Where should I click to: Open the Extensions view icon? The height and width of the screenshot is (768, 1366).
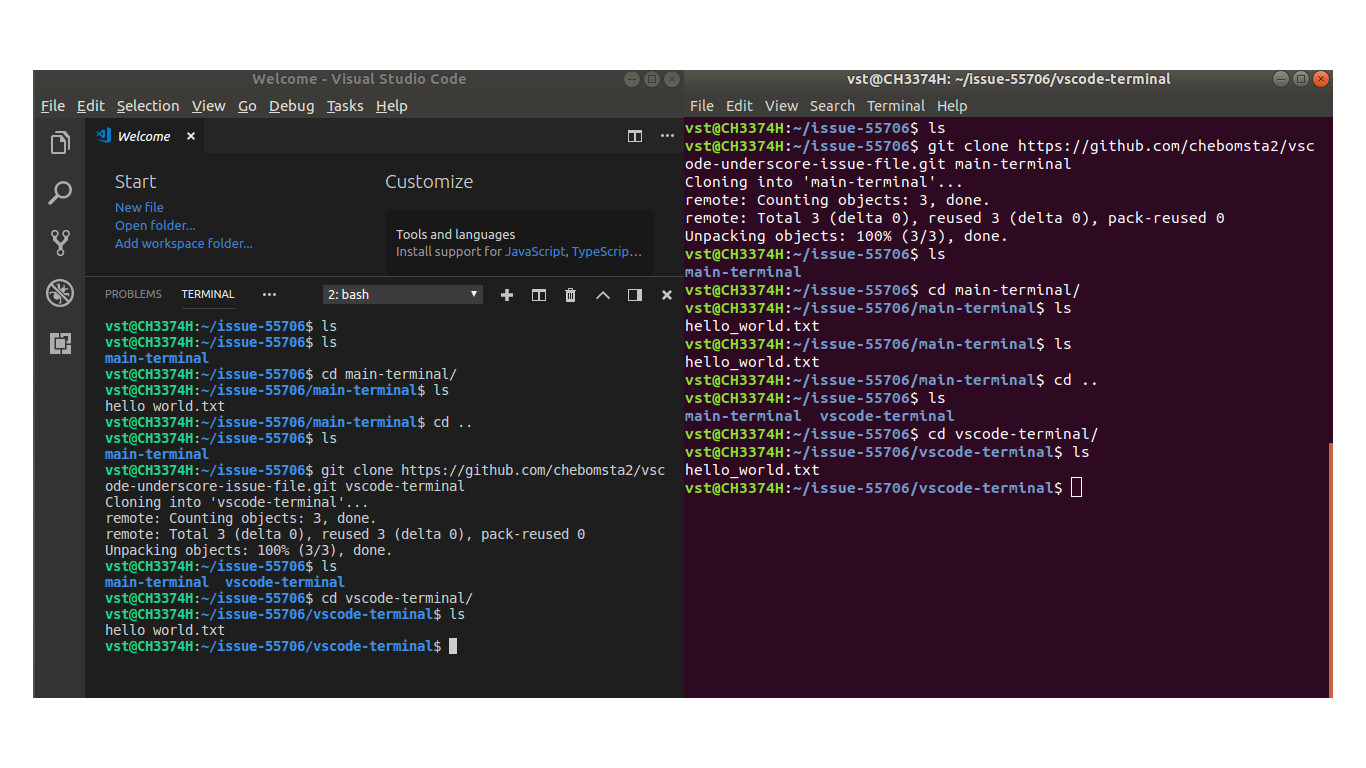pos(59,343)
